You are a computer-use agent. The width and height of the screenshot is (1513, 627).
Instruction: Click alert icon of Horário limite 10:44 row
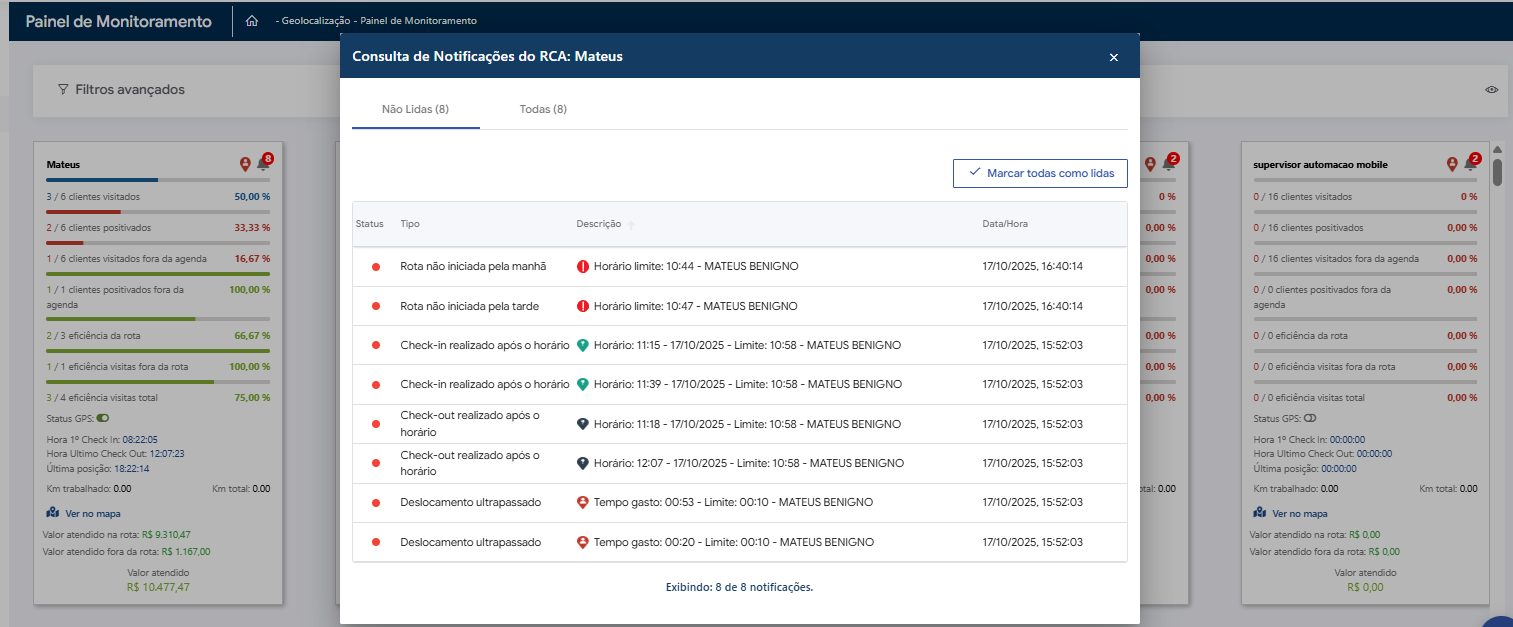point(583,267)
